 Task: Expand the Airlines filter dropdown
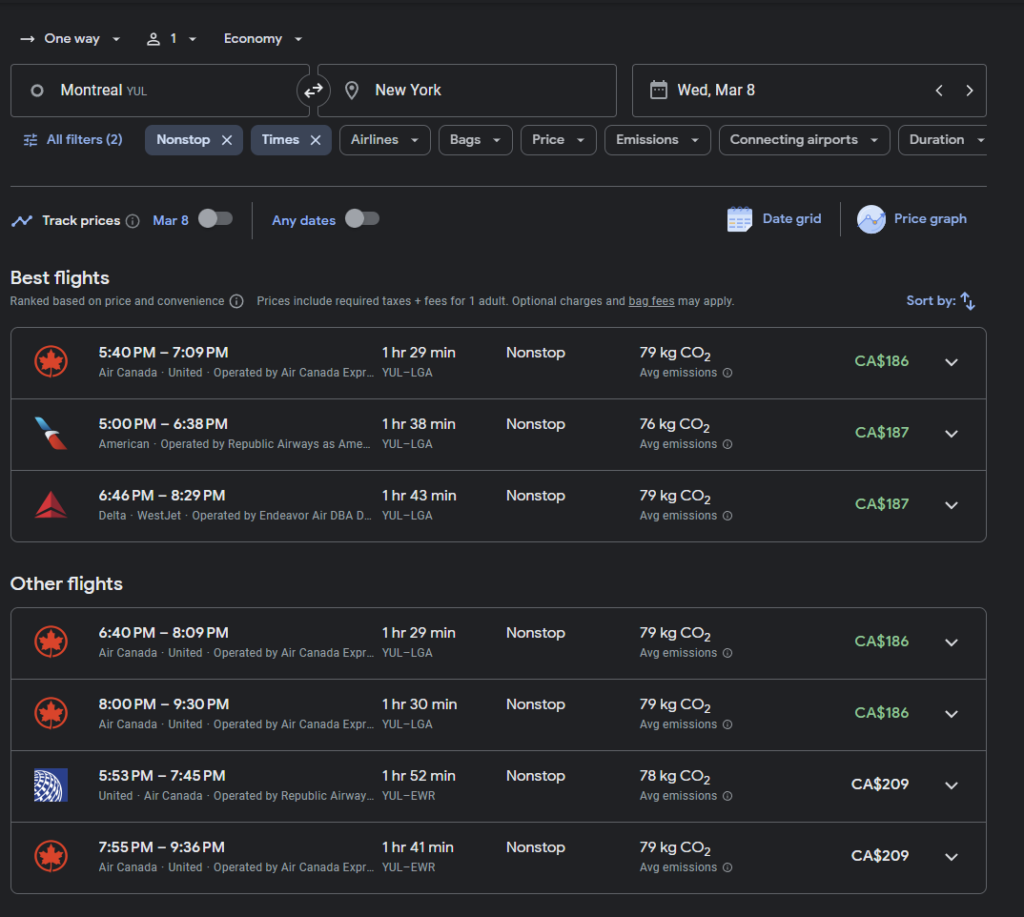[x=384, y=140]
